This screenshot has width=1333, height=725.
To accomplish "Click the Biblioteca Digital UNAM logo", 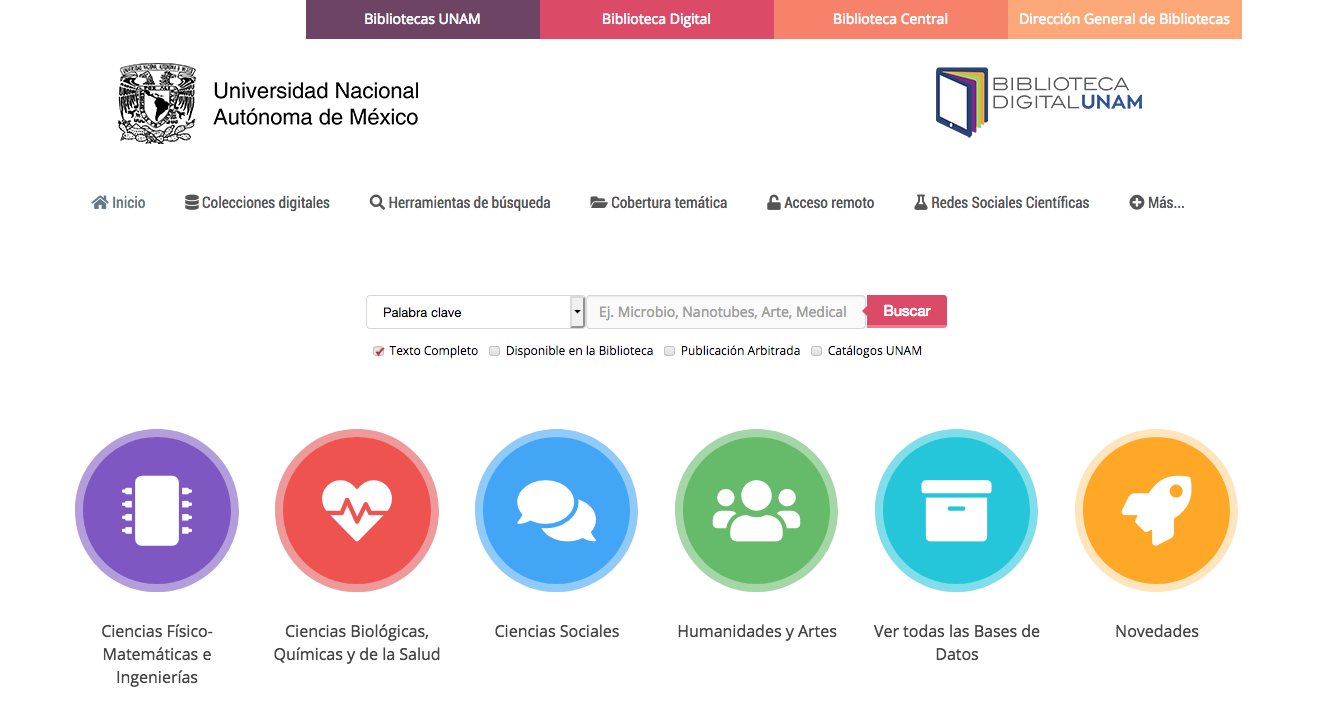I will point(1039,102).
